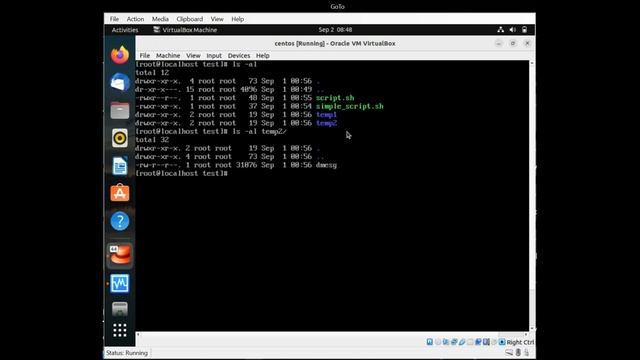The width and height of the screenshot is (640, 360).
Task: Open VirtualBox Machine menu
Action: (x=168, y=56)
